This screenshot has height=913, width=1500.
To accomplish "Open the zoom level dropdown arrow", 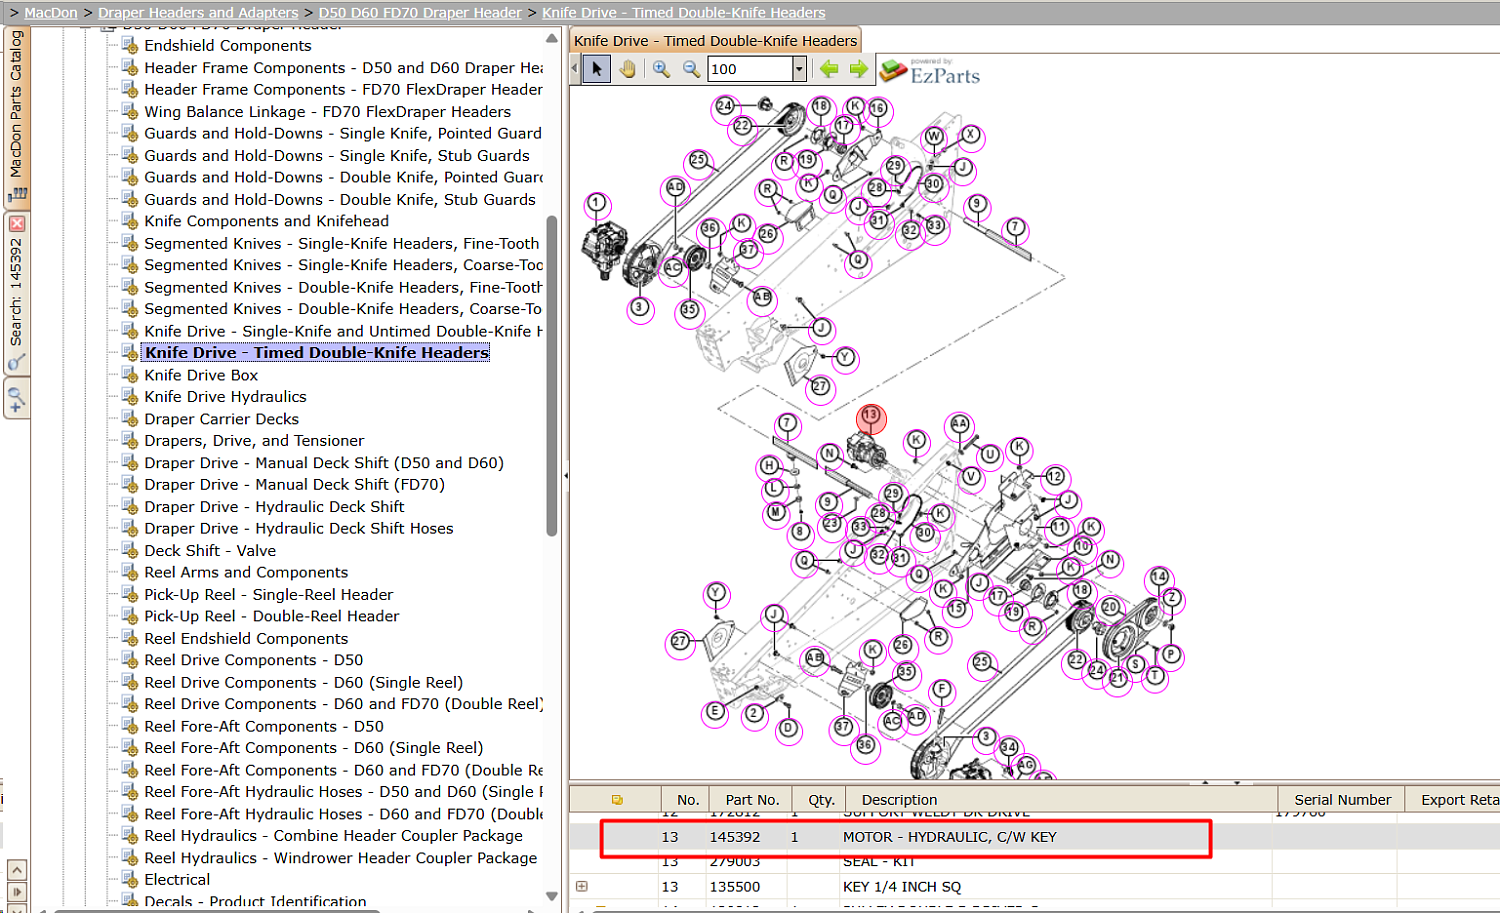I will point(799,69).
